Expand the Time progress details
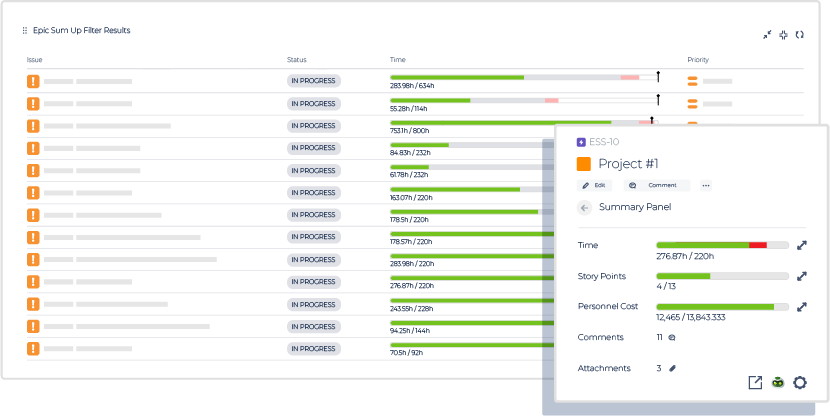The width and height of the screenshot is (830, 416). [801, 245]
